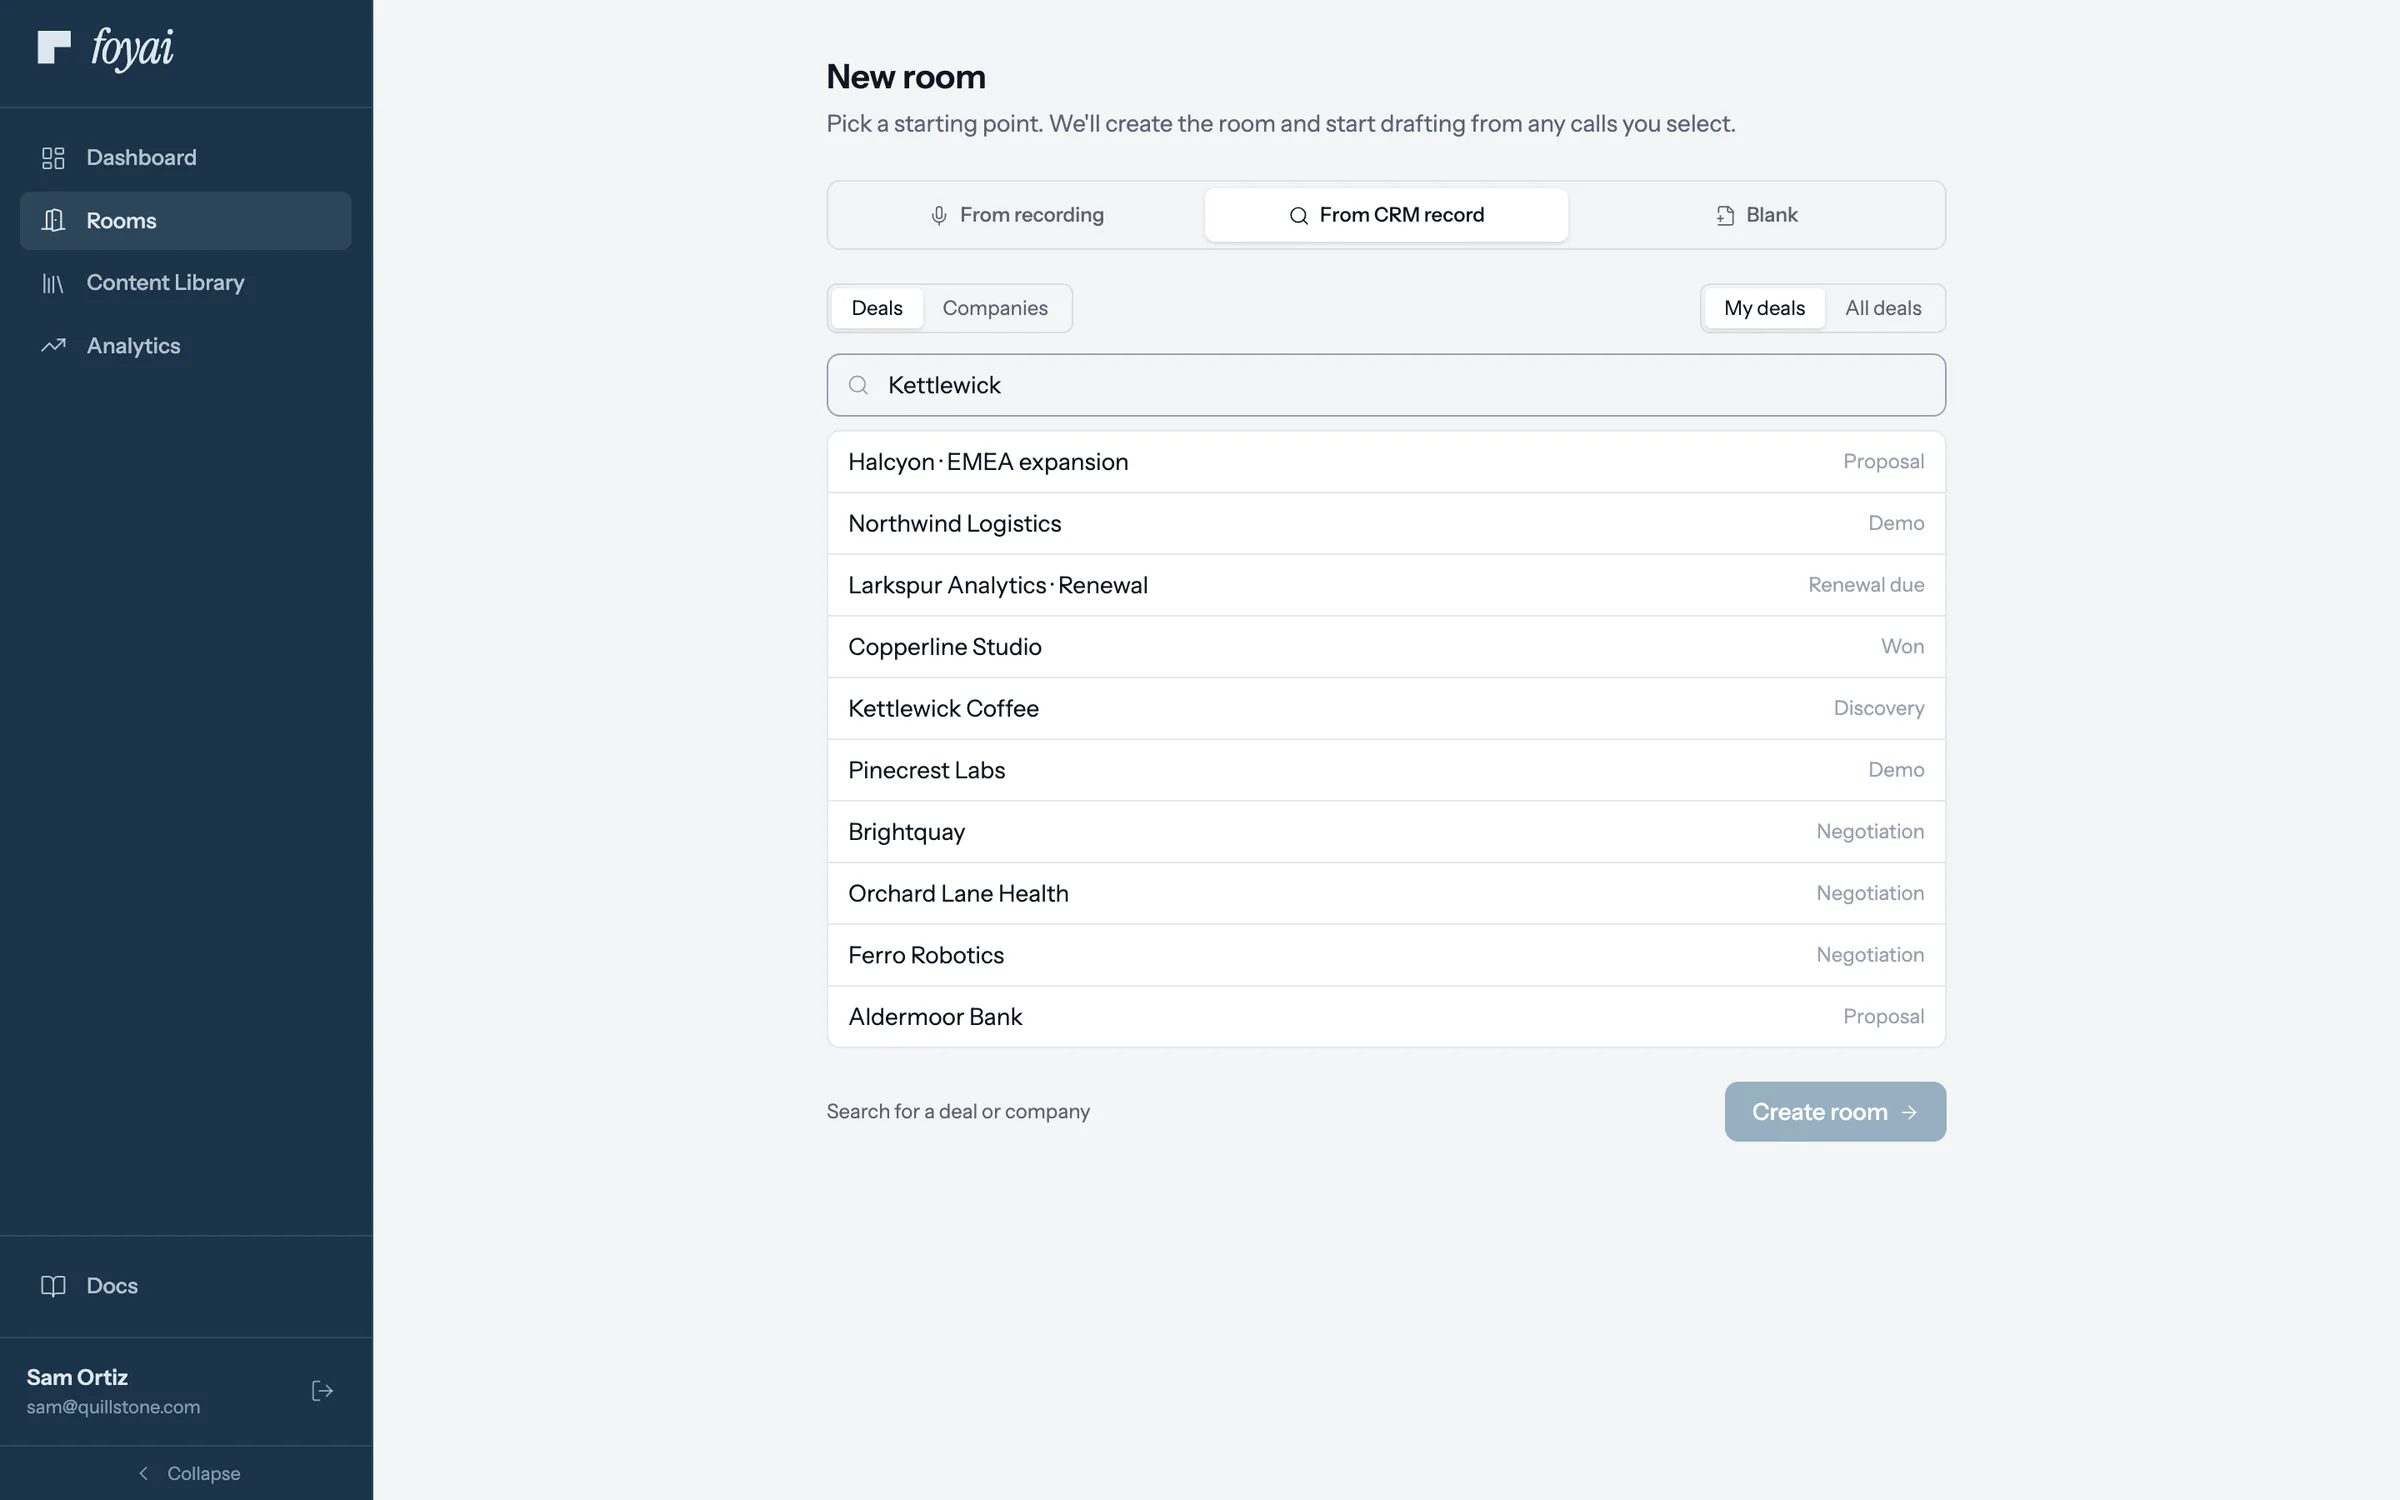Viewport: 2400px width, 1500px height.
Task: Click the Collapse chevron icon
Action: (x=143, y=1473)
